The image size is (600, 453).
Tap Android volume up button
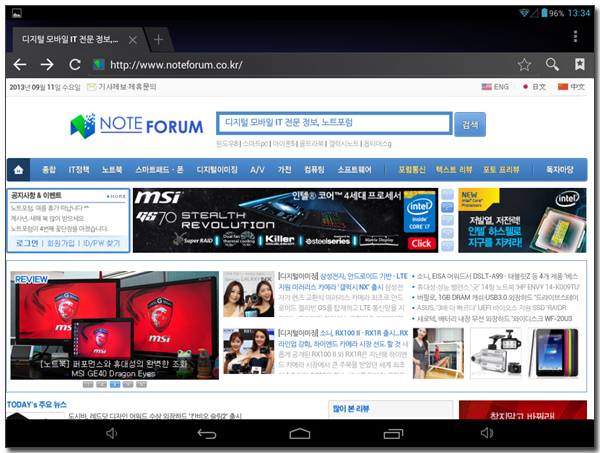point(487,433)
